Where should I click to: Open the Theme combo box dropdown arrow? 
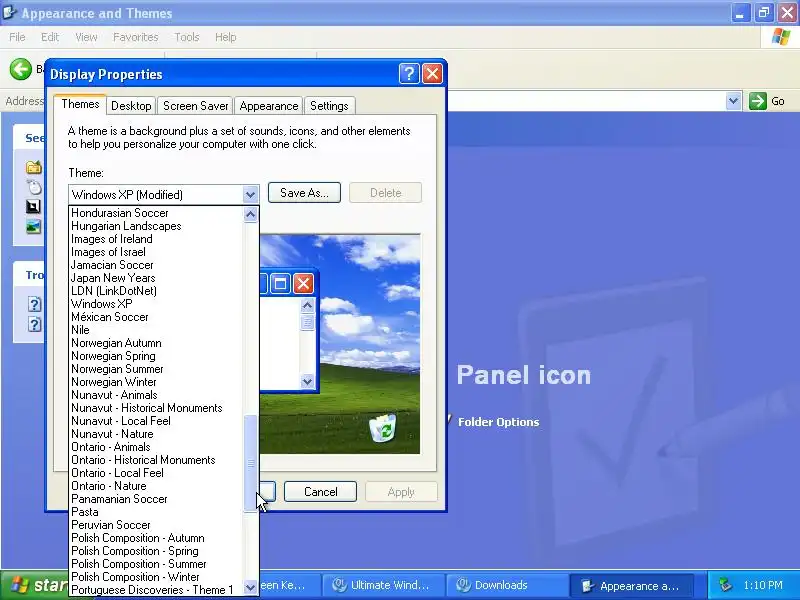tap(250, 194)
